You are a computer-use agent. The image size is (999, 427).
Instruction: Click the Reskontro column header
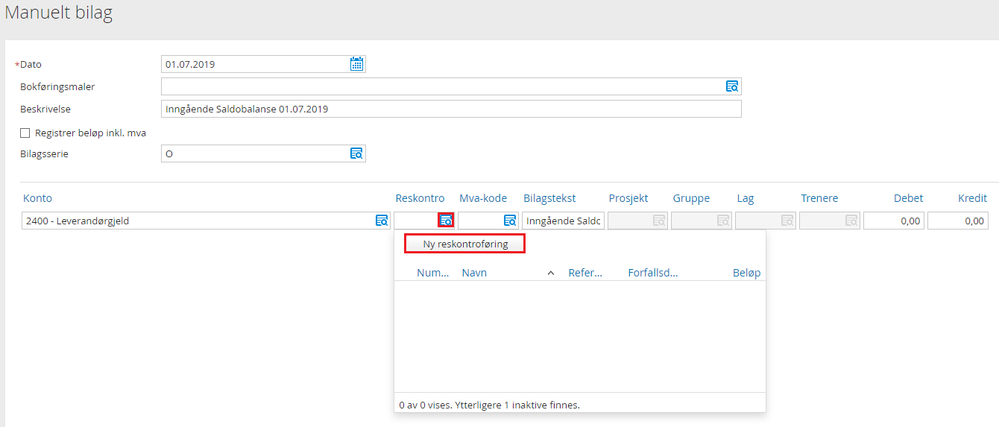point(419,198)
